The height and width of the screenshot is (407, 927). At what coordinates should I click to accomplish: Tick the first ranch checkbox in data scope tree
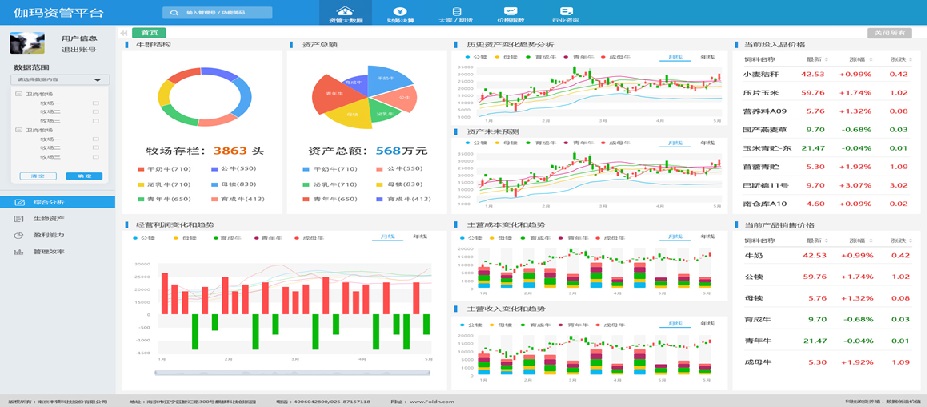[x=95, y=102]
